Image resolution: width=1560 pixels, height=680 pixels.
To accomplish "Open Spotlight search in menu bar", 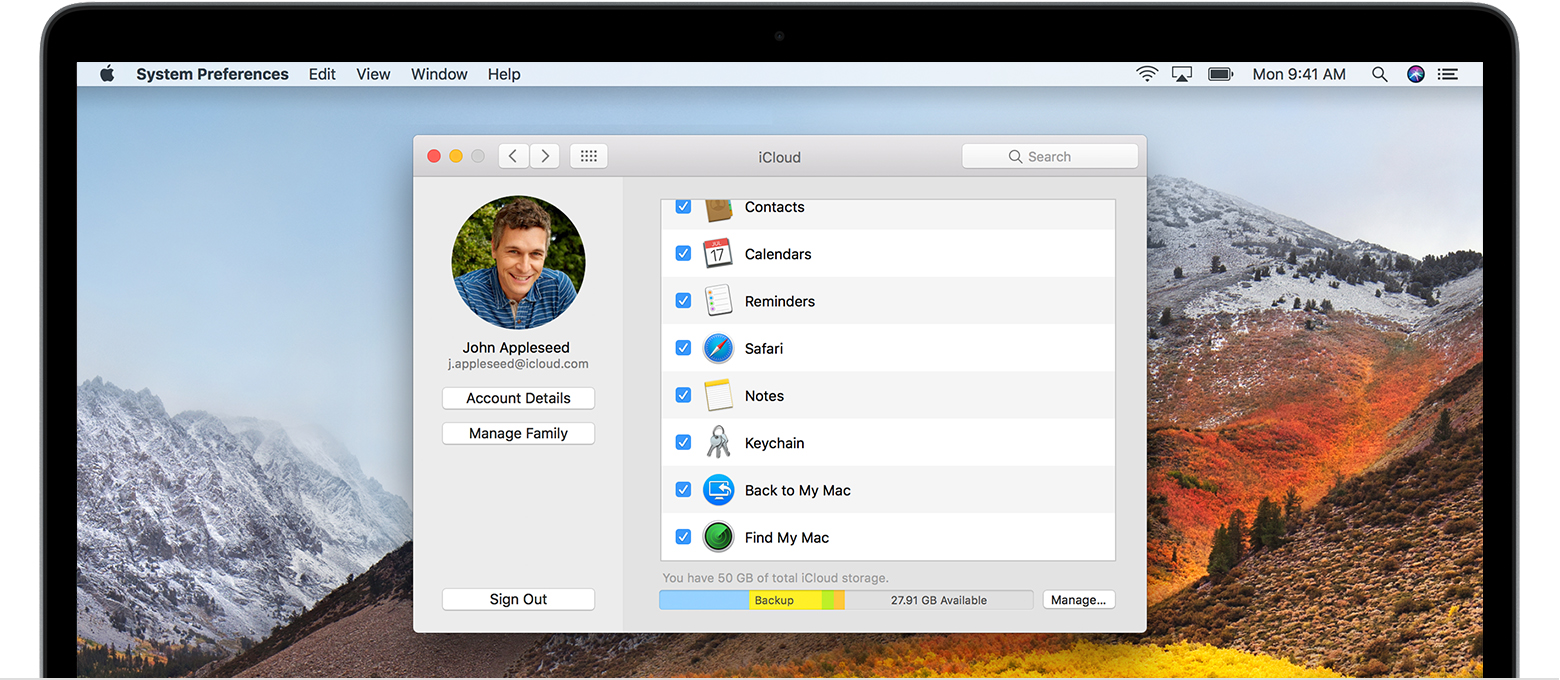I will pyautogui.click(x=1380, y=74).
